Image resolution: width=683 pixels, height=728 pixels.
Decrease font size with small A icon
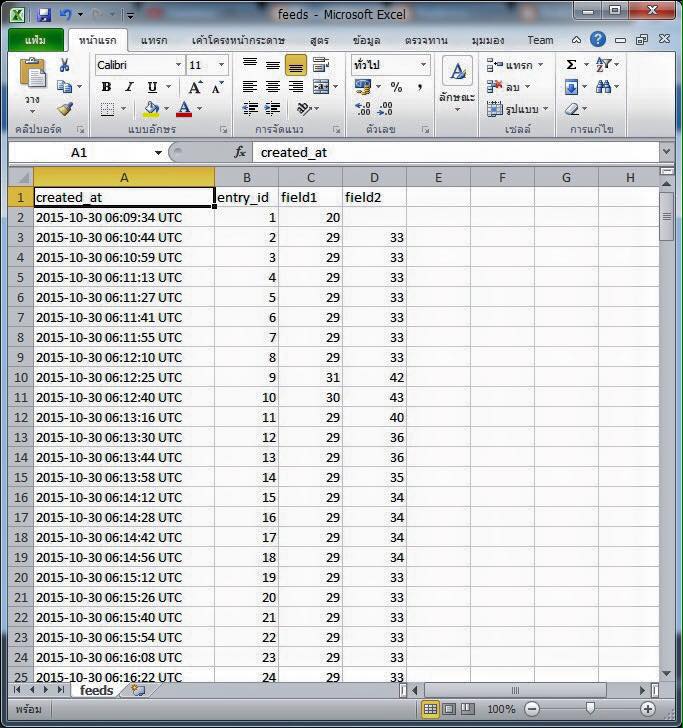(x=217, y=87)
